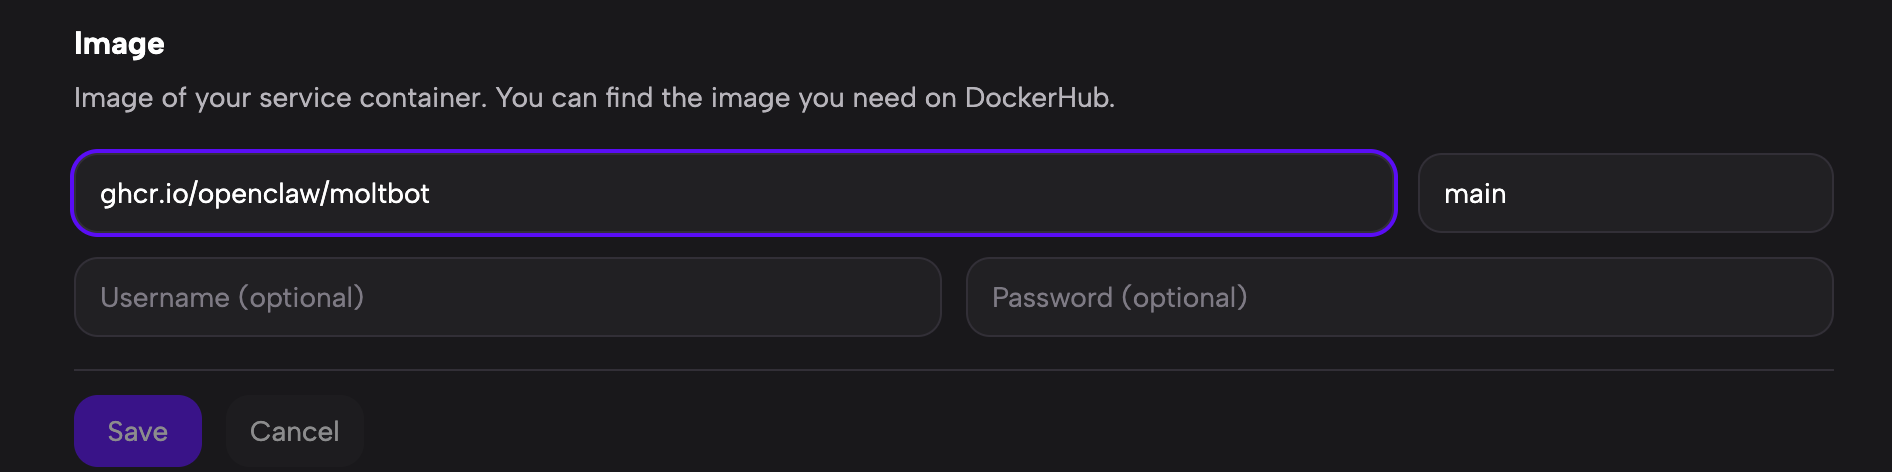The image size is (1892, 472).
Task: Select the Username (optional) field
Action: click(507, 297)
